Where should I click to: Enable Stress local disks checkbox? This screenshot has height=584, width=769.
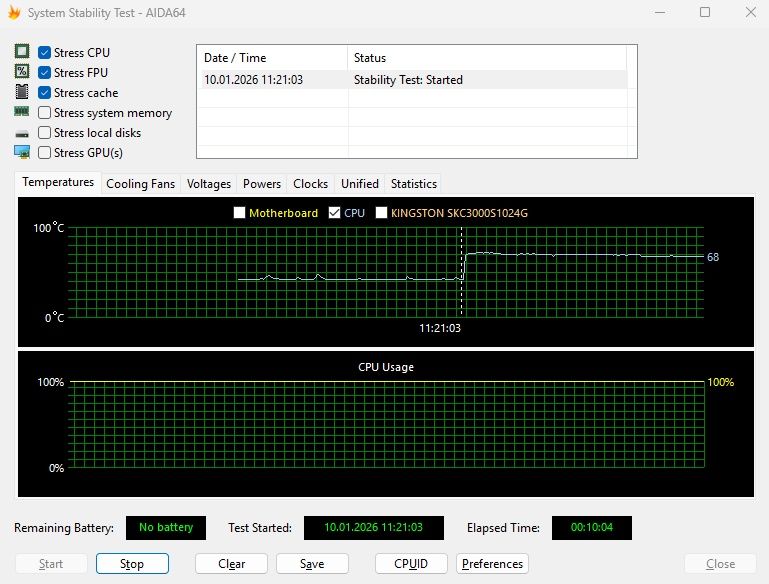[x=44, y=133]
